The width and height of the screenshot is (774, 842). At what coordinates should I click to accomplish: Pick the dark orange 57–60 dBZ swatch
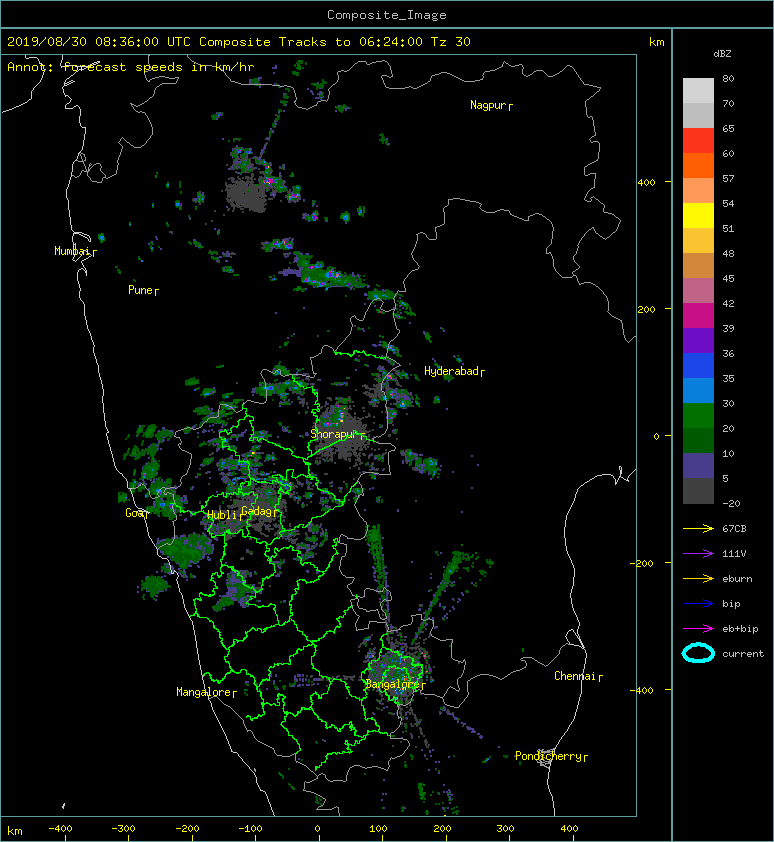[x=698, y=166]
